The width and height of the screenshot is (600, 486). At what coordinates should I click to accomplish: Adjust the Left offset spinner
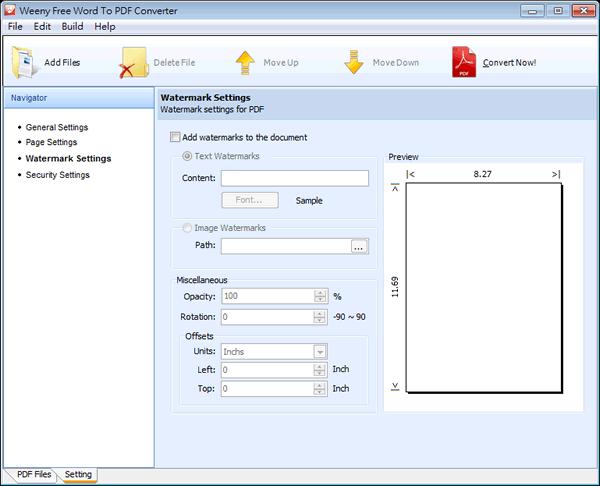pos(320,370)
